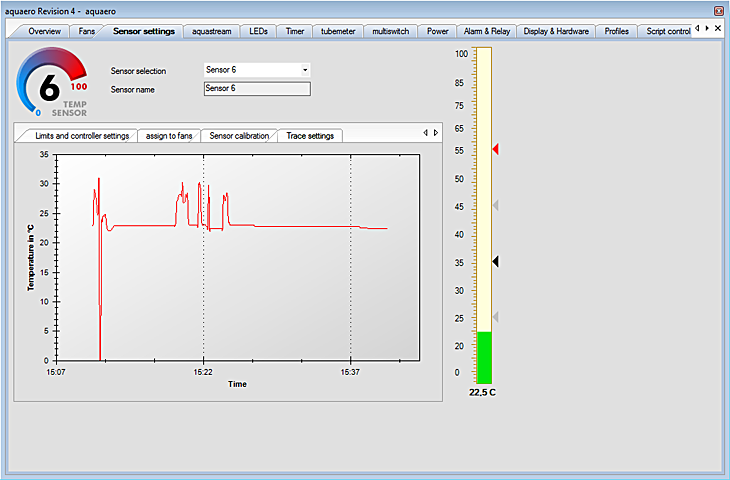Open the Sensor selection dropdown

tap(305, 70)
